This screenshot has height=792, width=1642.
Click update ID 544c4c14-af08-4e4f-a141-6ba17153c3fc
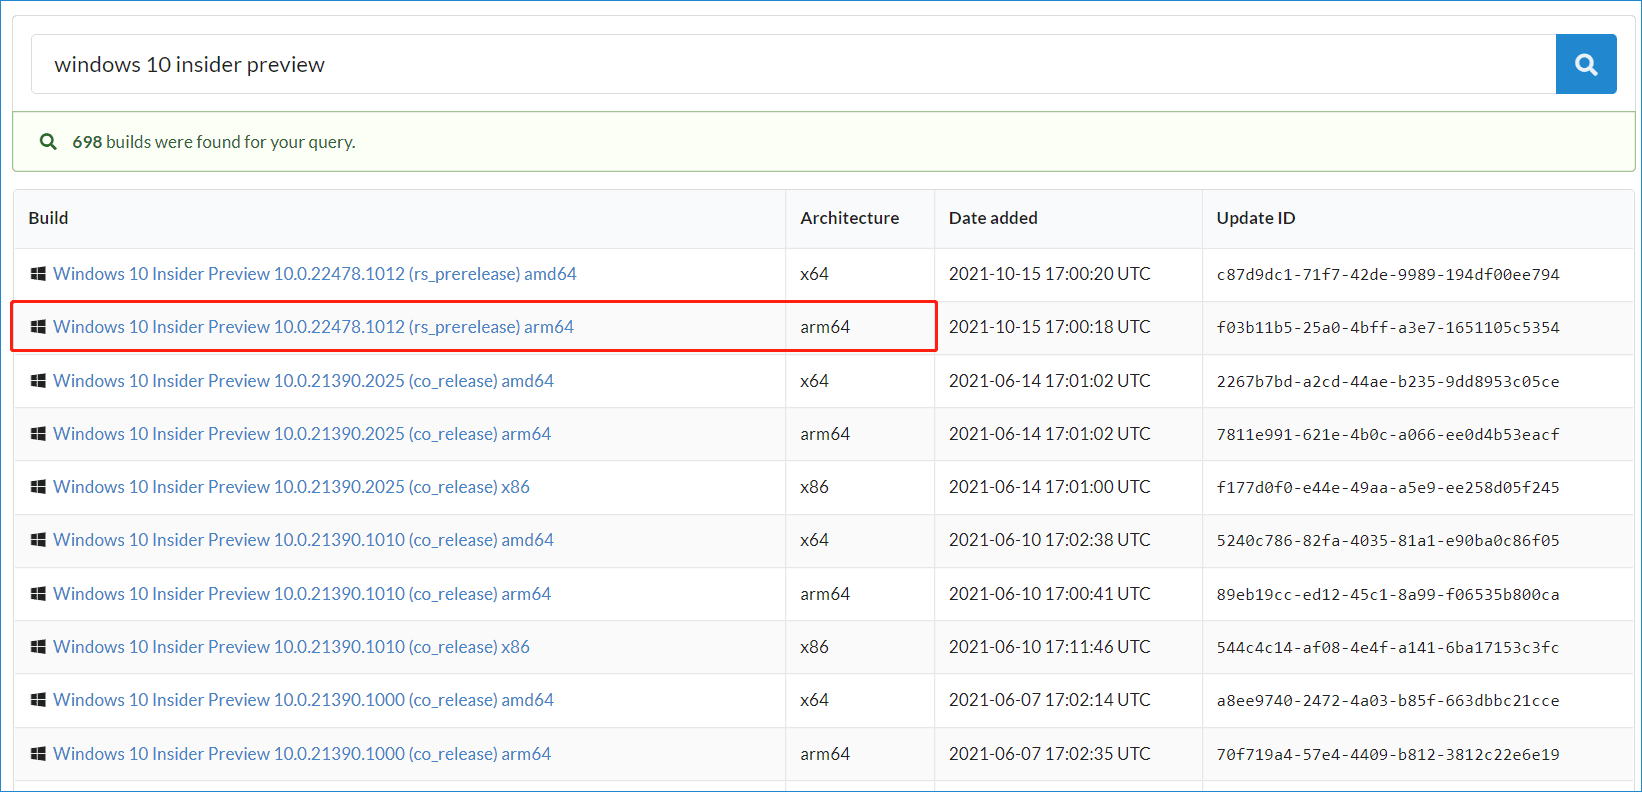click(x=1388, y=647)
